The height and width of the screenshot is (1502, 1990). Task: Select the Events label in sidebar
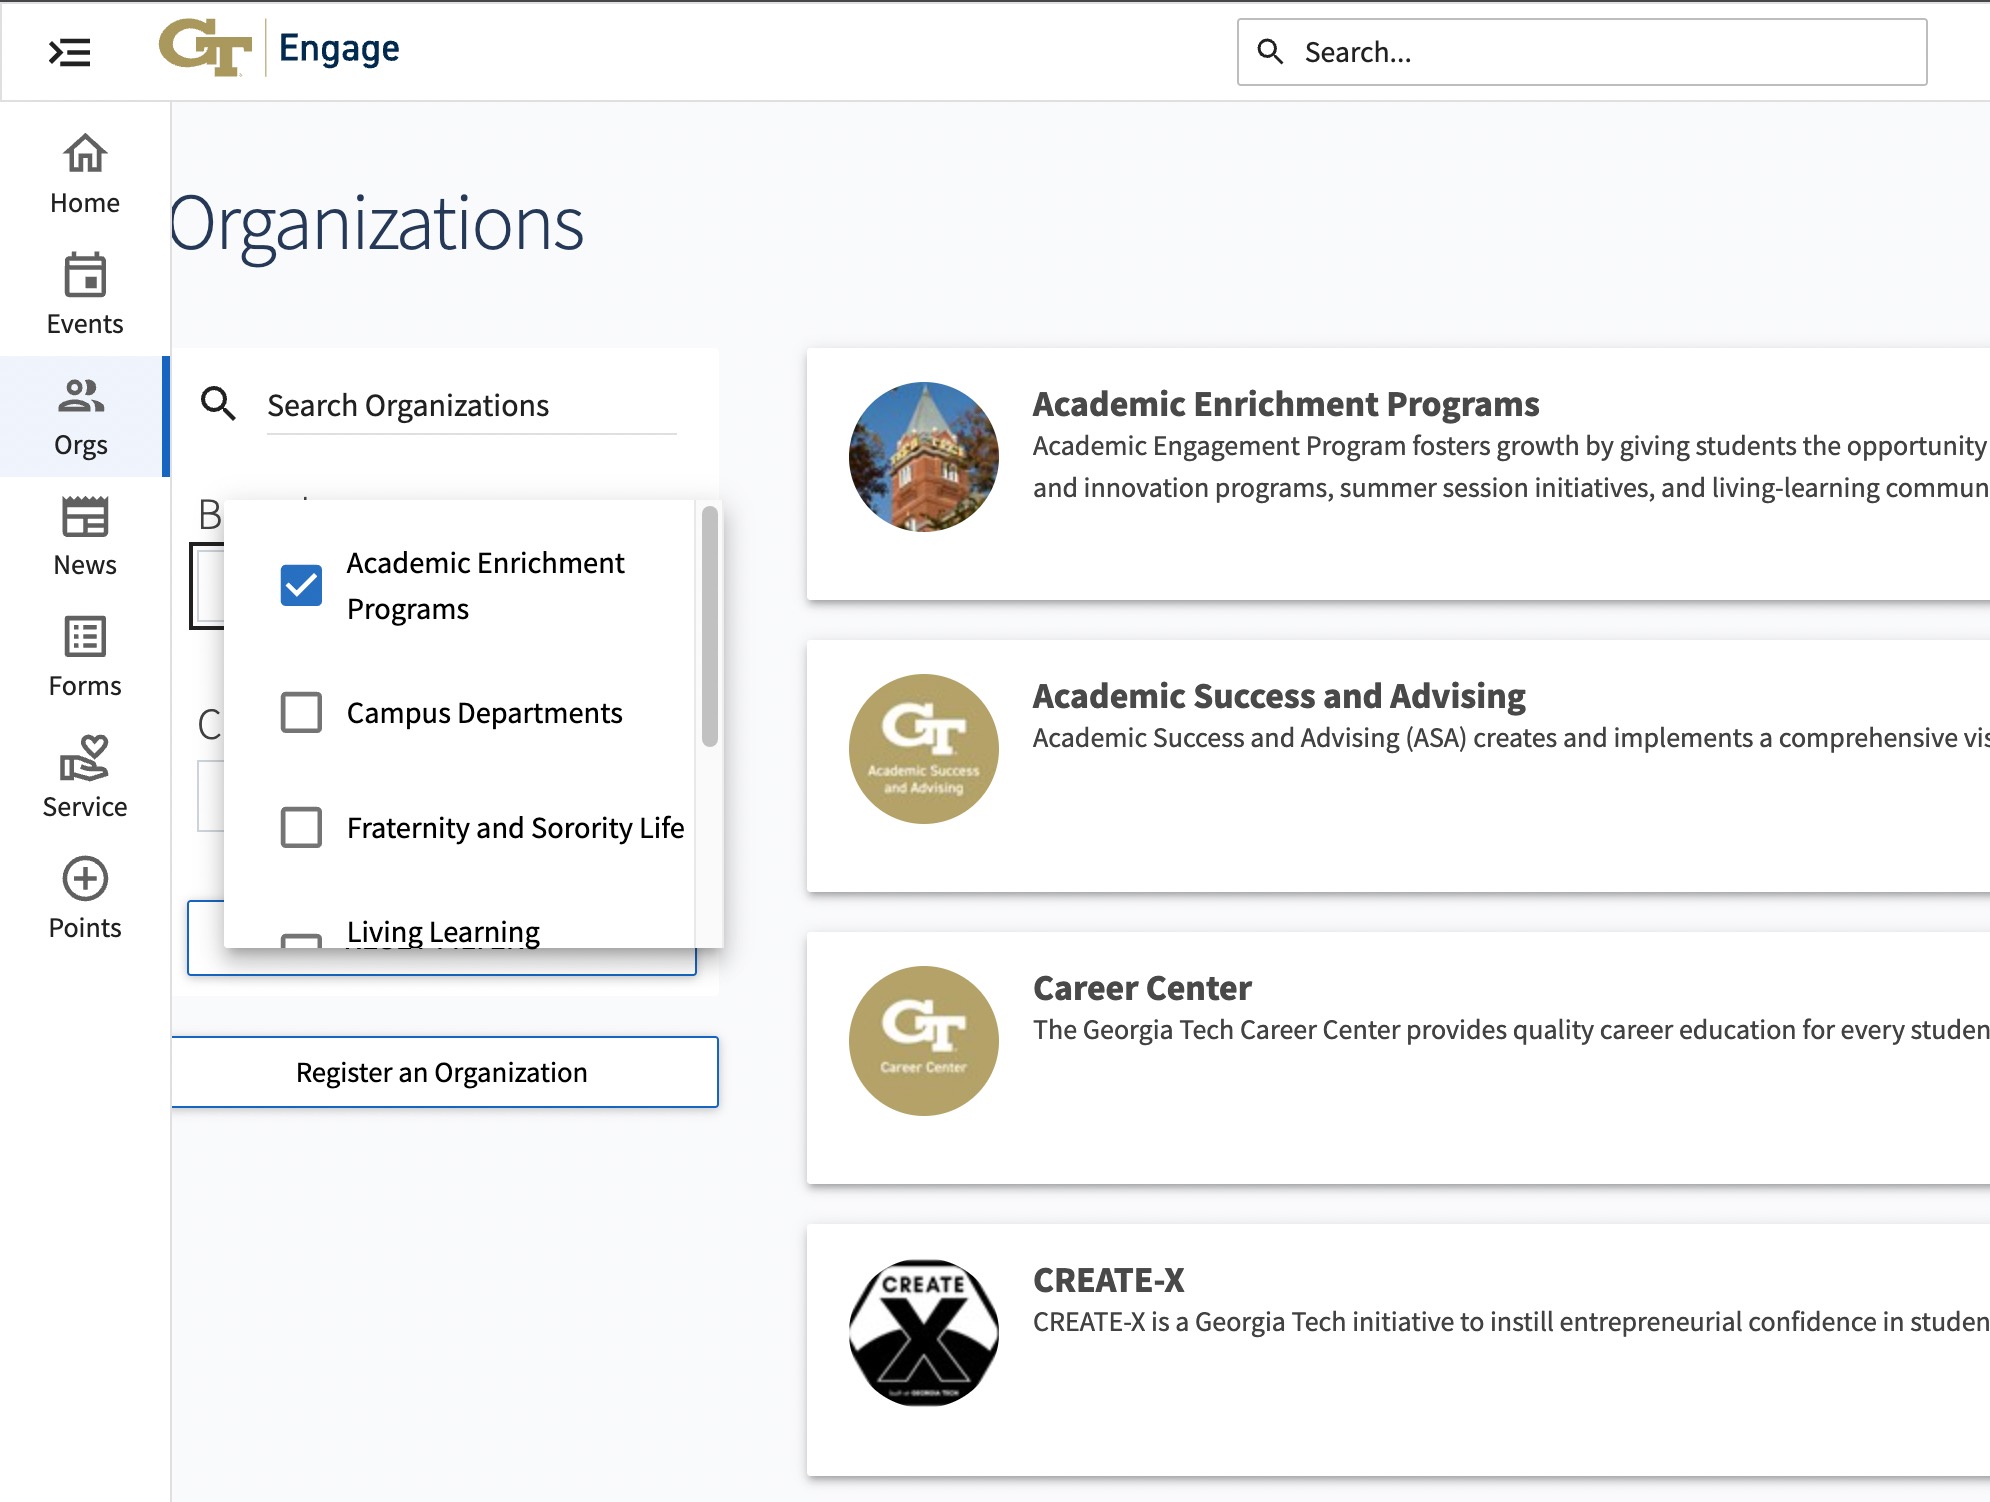(x=85, y=324)
